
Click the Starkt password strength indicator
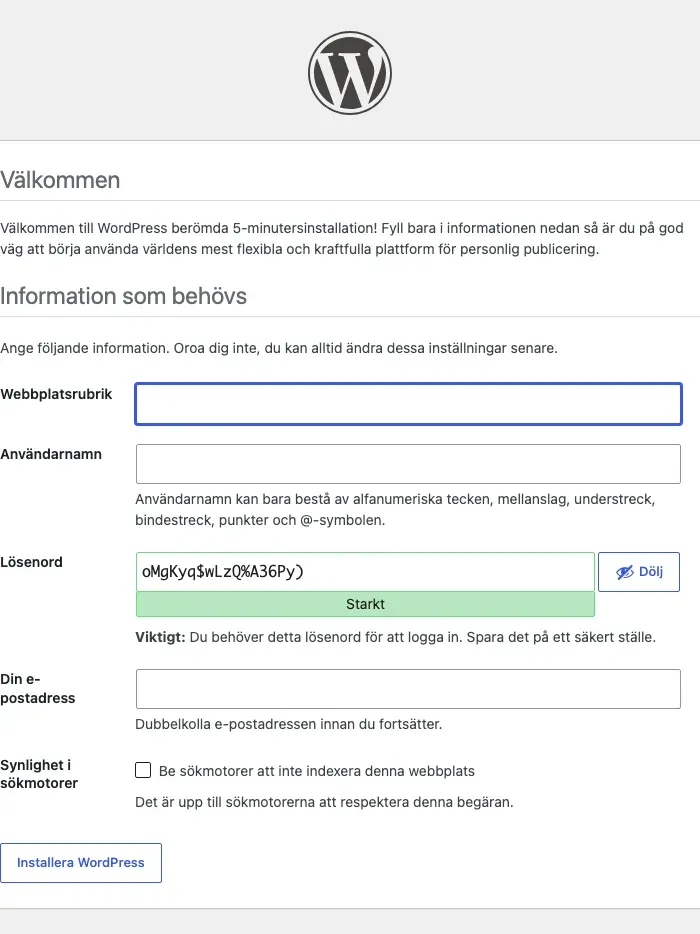point(365,604)
